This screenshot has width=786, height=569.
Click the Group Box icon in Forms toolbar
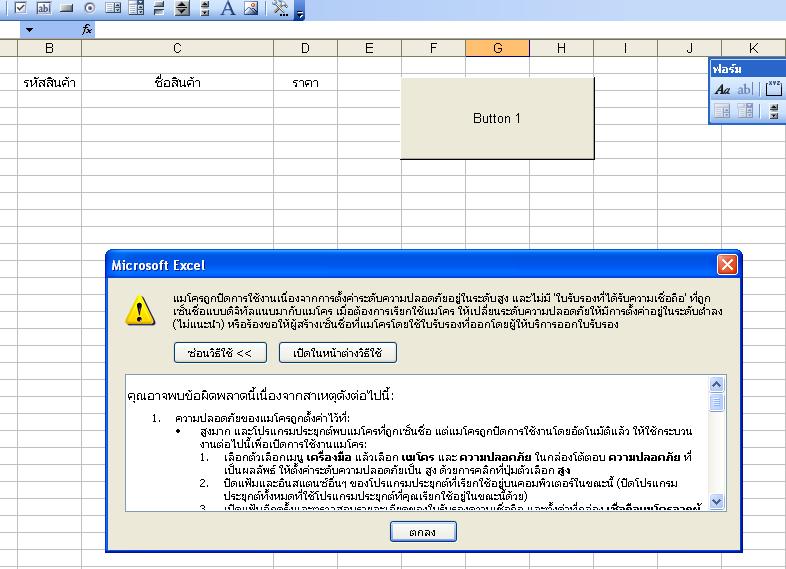774,90
